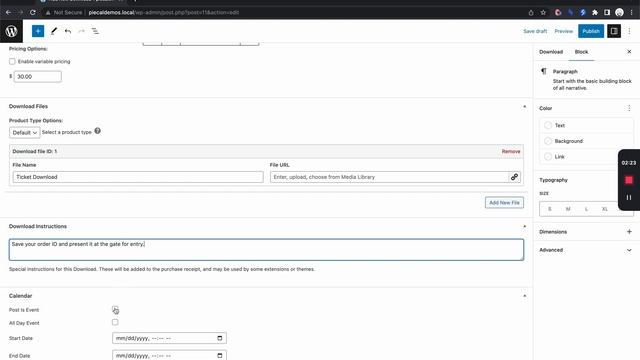Image resolution: width=640 pixels, height=360 pixels.
Task: Open the WordPress logo menu
Action: click(11, 31)
